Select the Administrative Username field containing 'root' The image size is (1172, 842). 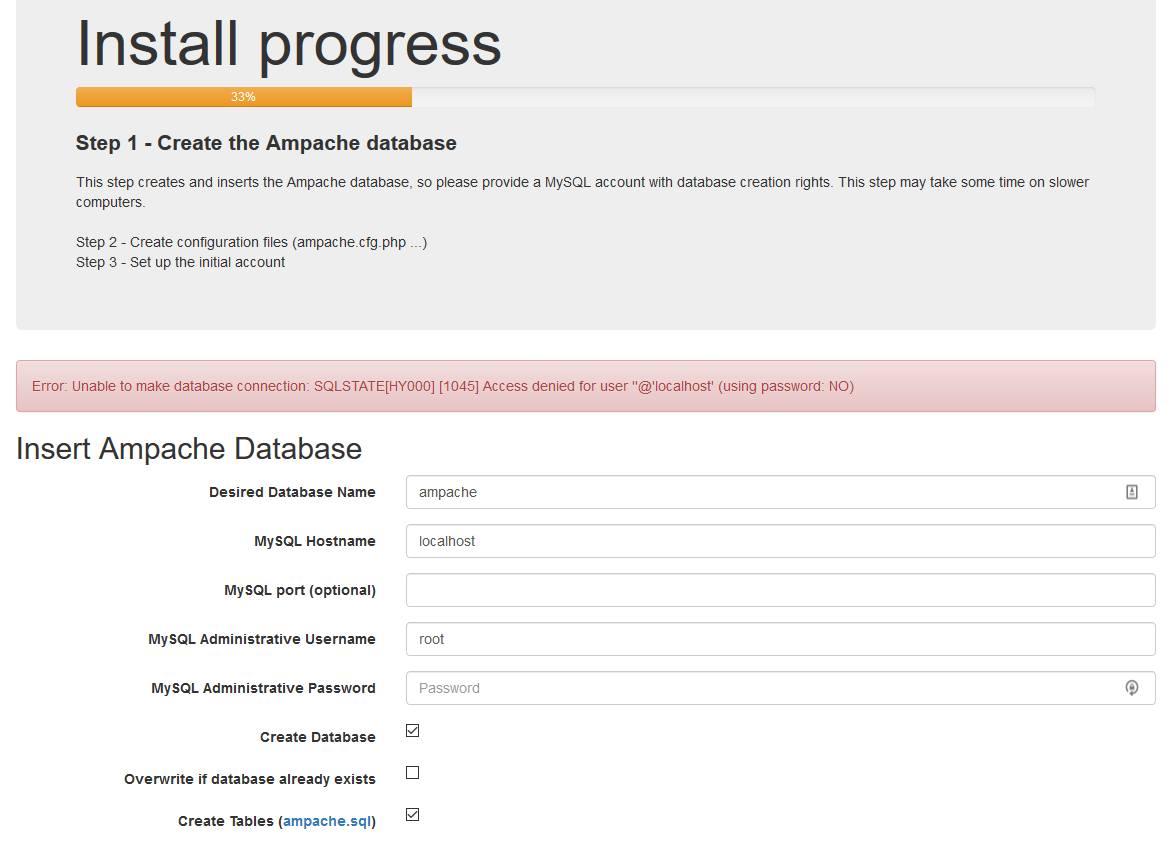pos(700,638)
